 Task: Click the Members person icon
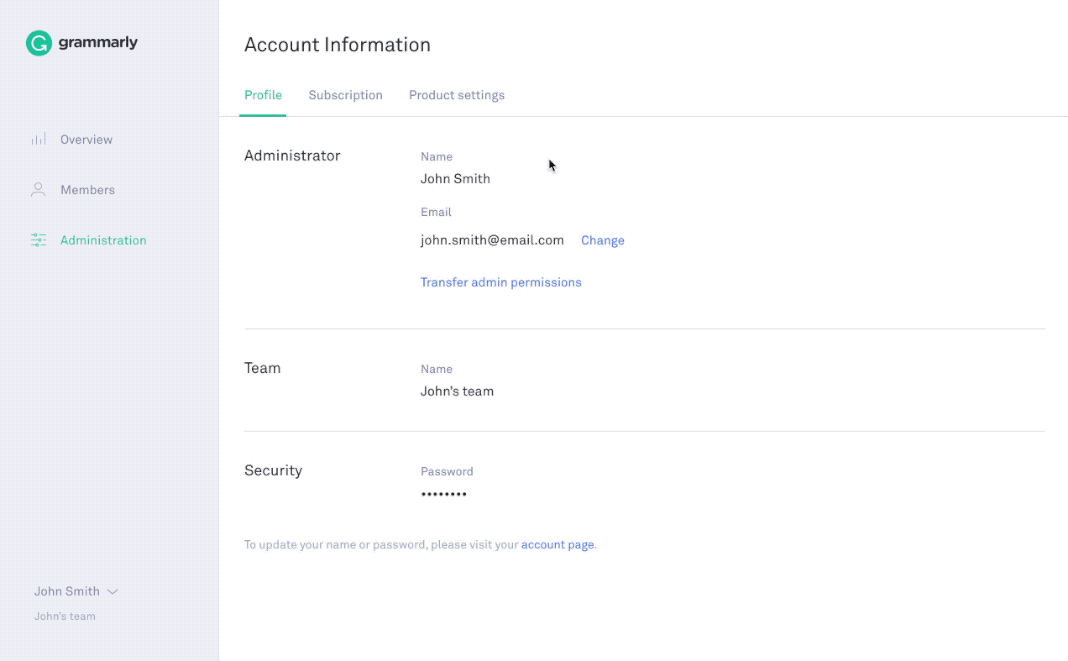[x=39, y=190]
